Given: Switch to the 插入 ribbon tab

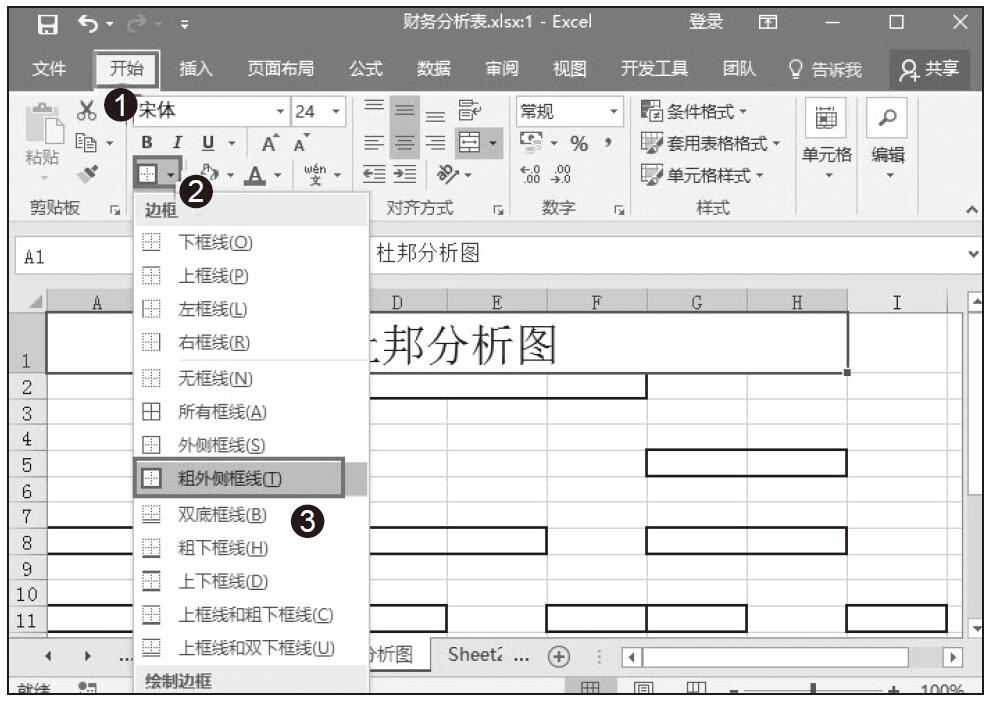Looking at the screenshot, I should (195, 69).
